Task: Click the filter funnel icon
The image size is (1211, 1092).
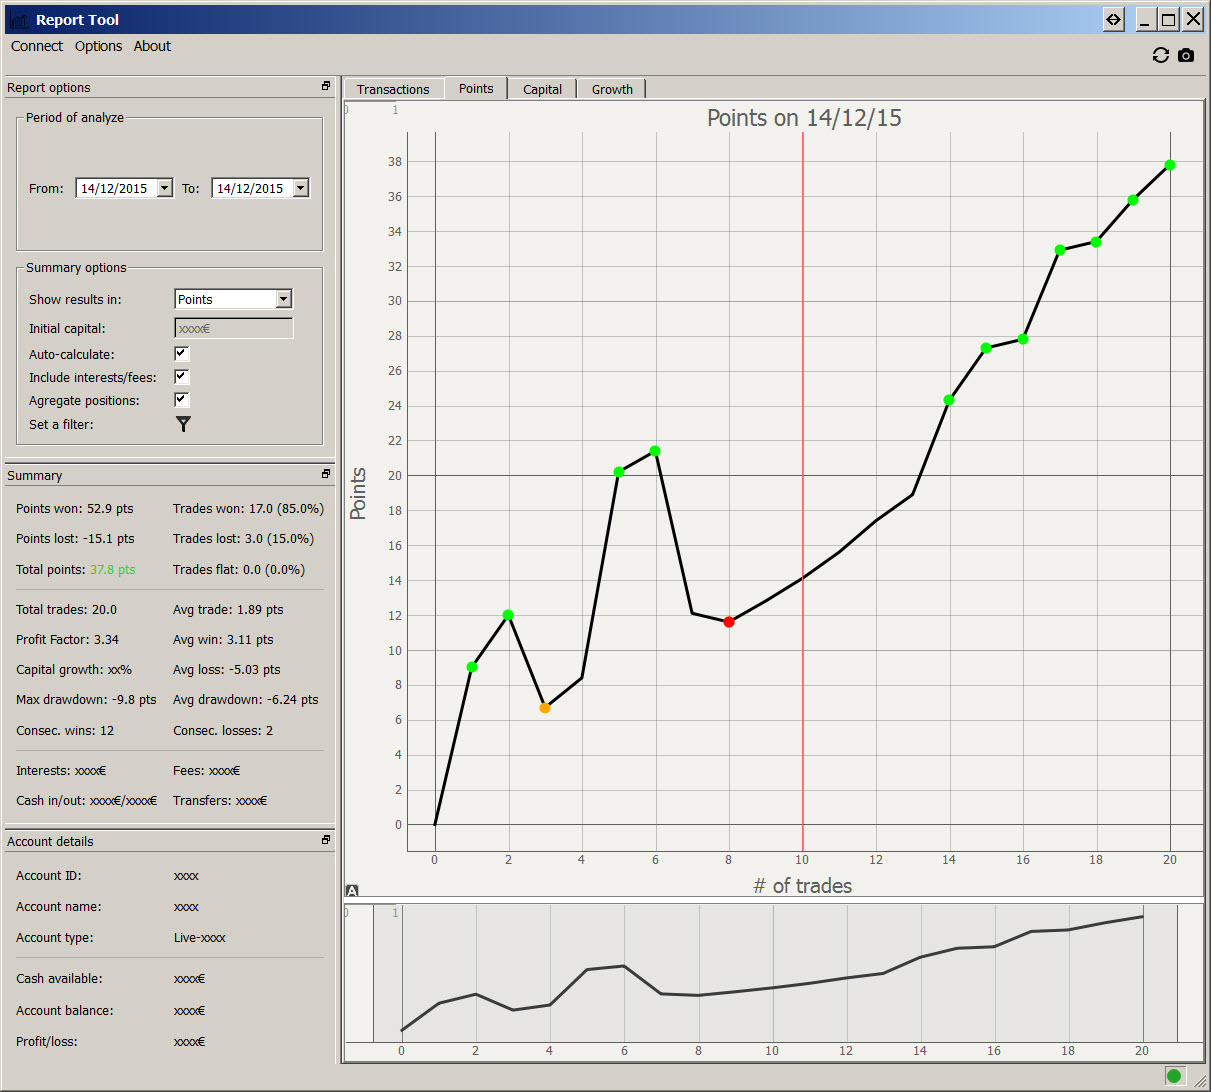Action: pos(183,424)
